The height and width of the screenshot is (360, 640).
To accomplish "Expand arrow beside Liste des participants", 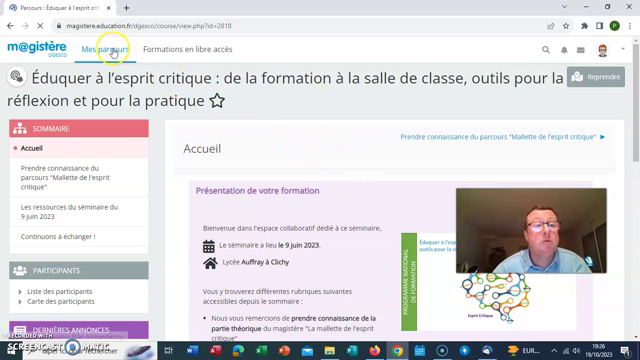I will tap(20, 292).
